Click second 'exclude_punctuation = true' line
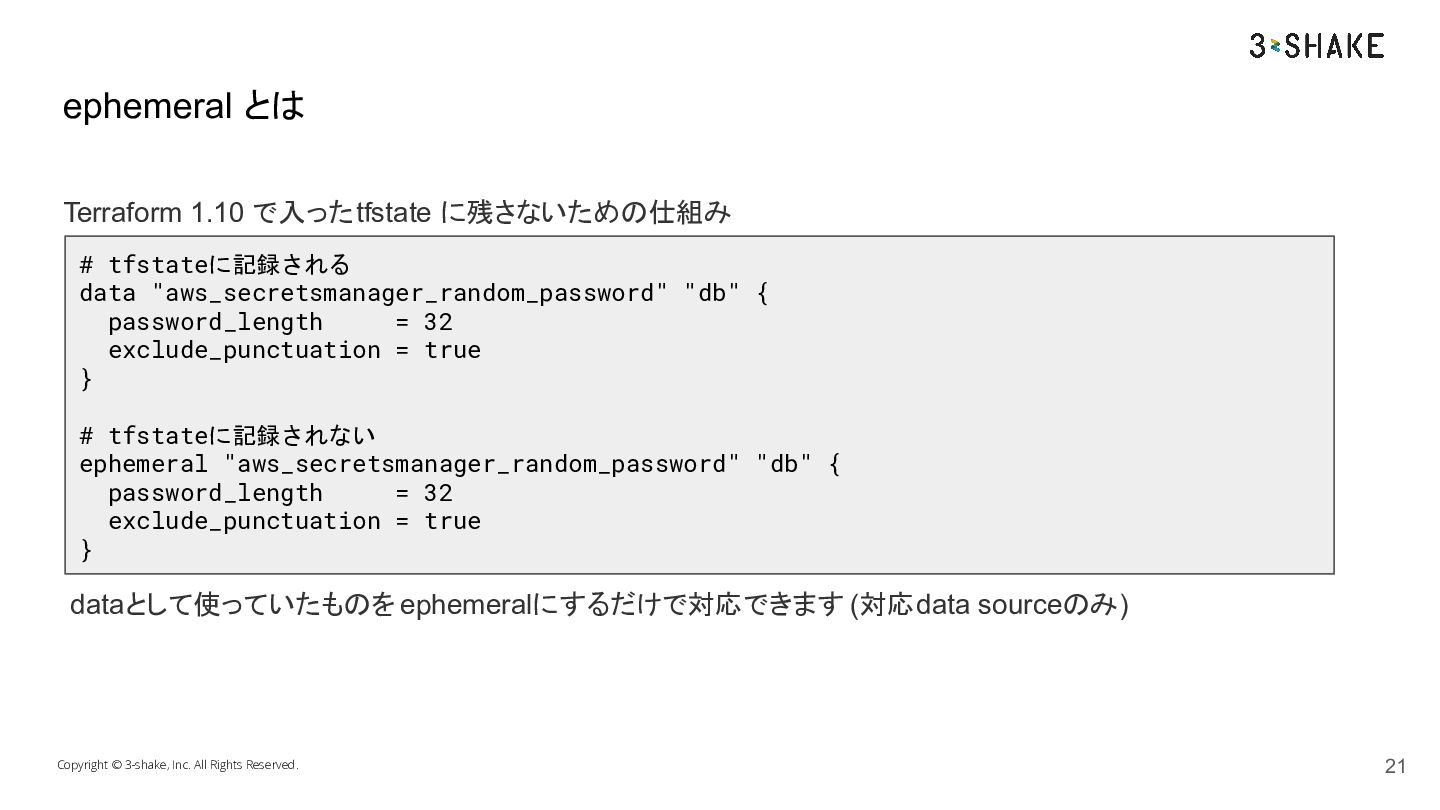 click(294, 521)
